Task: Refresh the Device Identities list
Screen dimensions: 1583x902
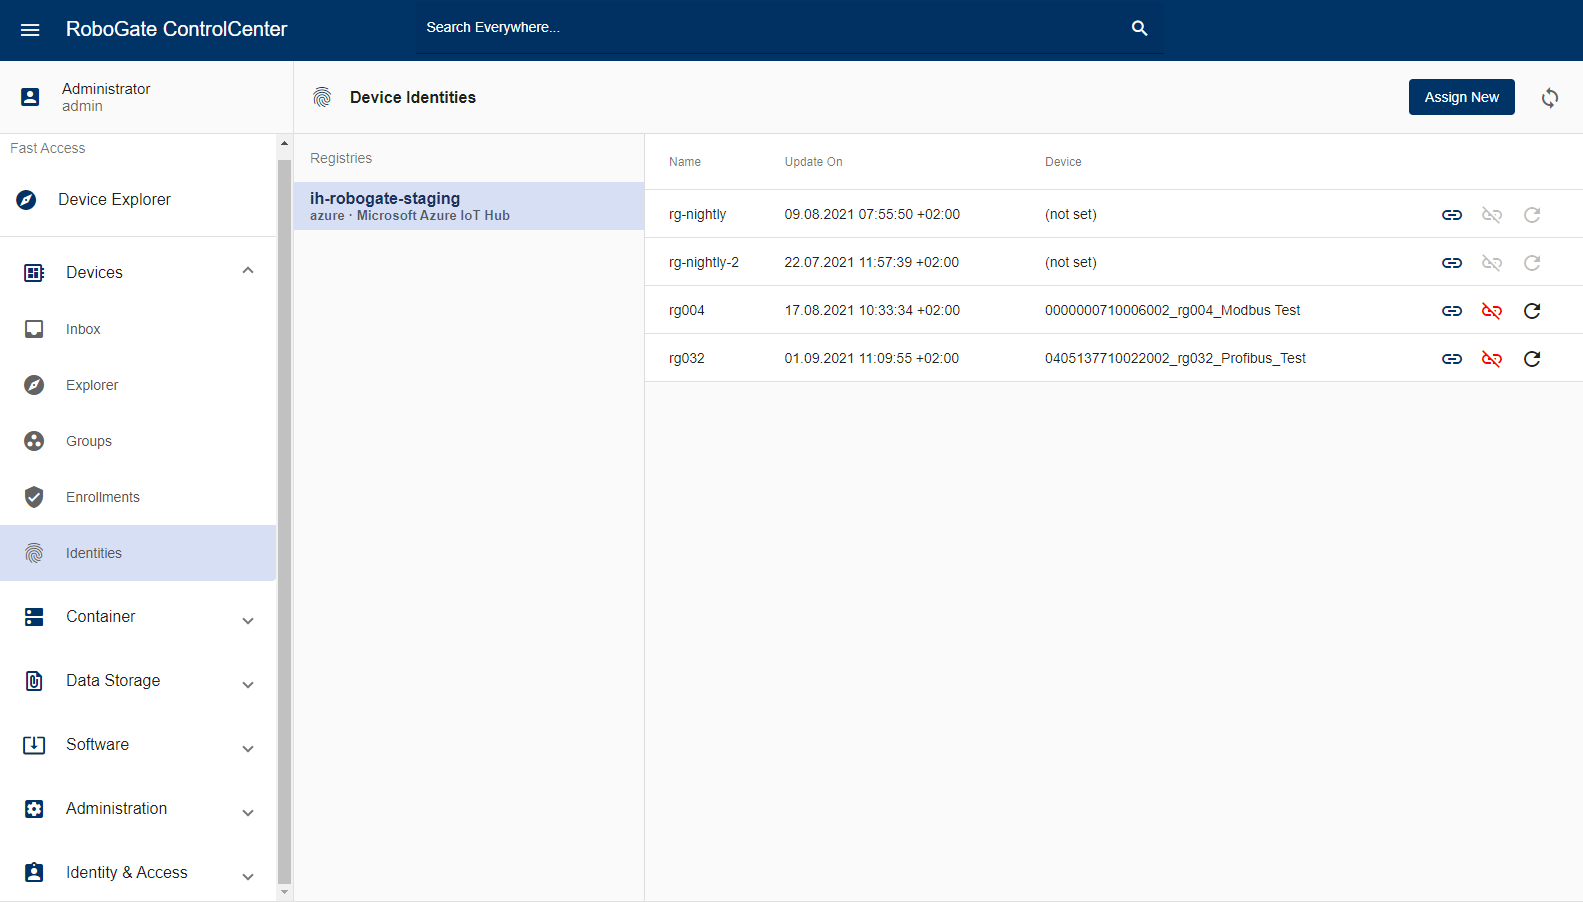Action: (x=1550, y=97)
